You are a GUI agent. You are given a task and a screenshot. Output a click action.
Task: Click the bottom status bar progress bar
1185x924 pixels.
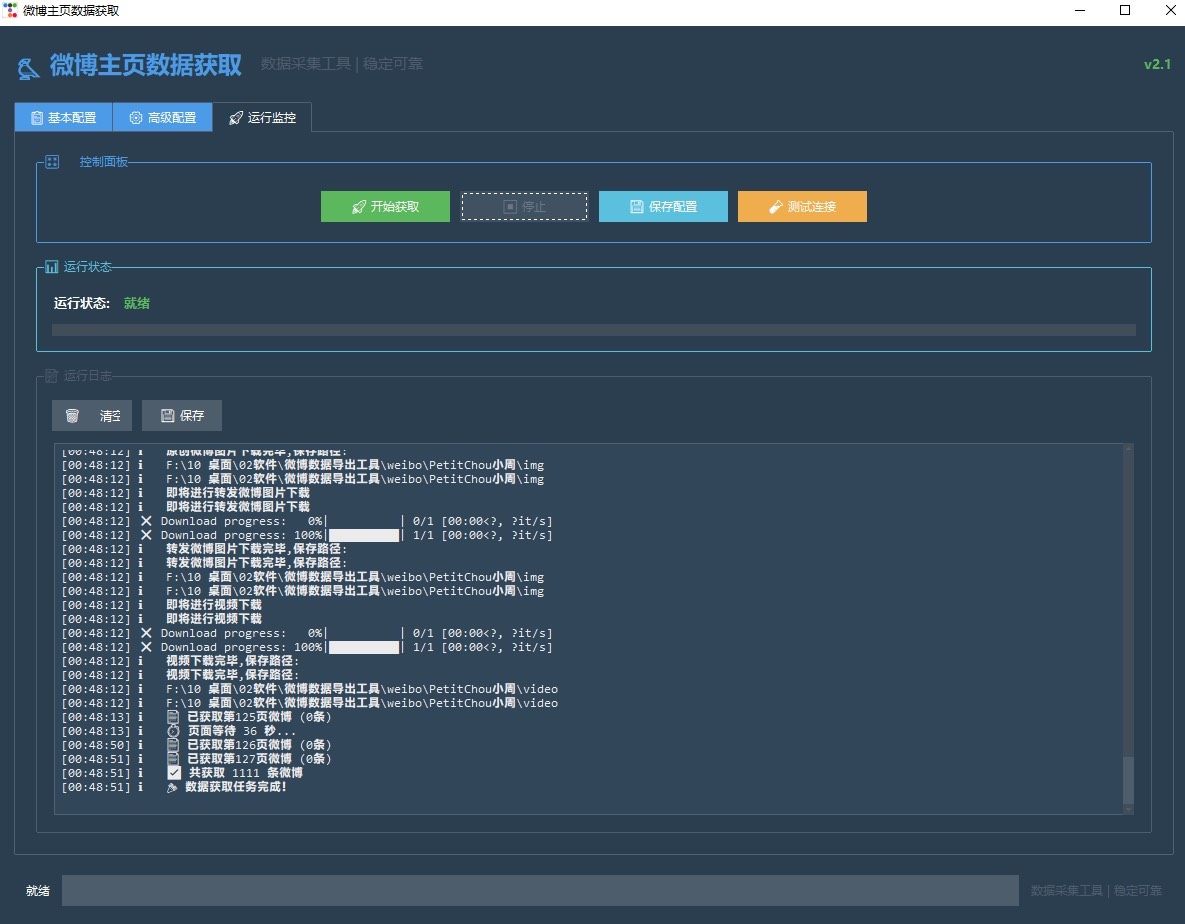pos(540,890)
